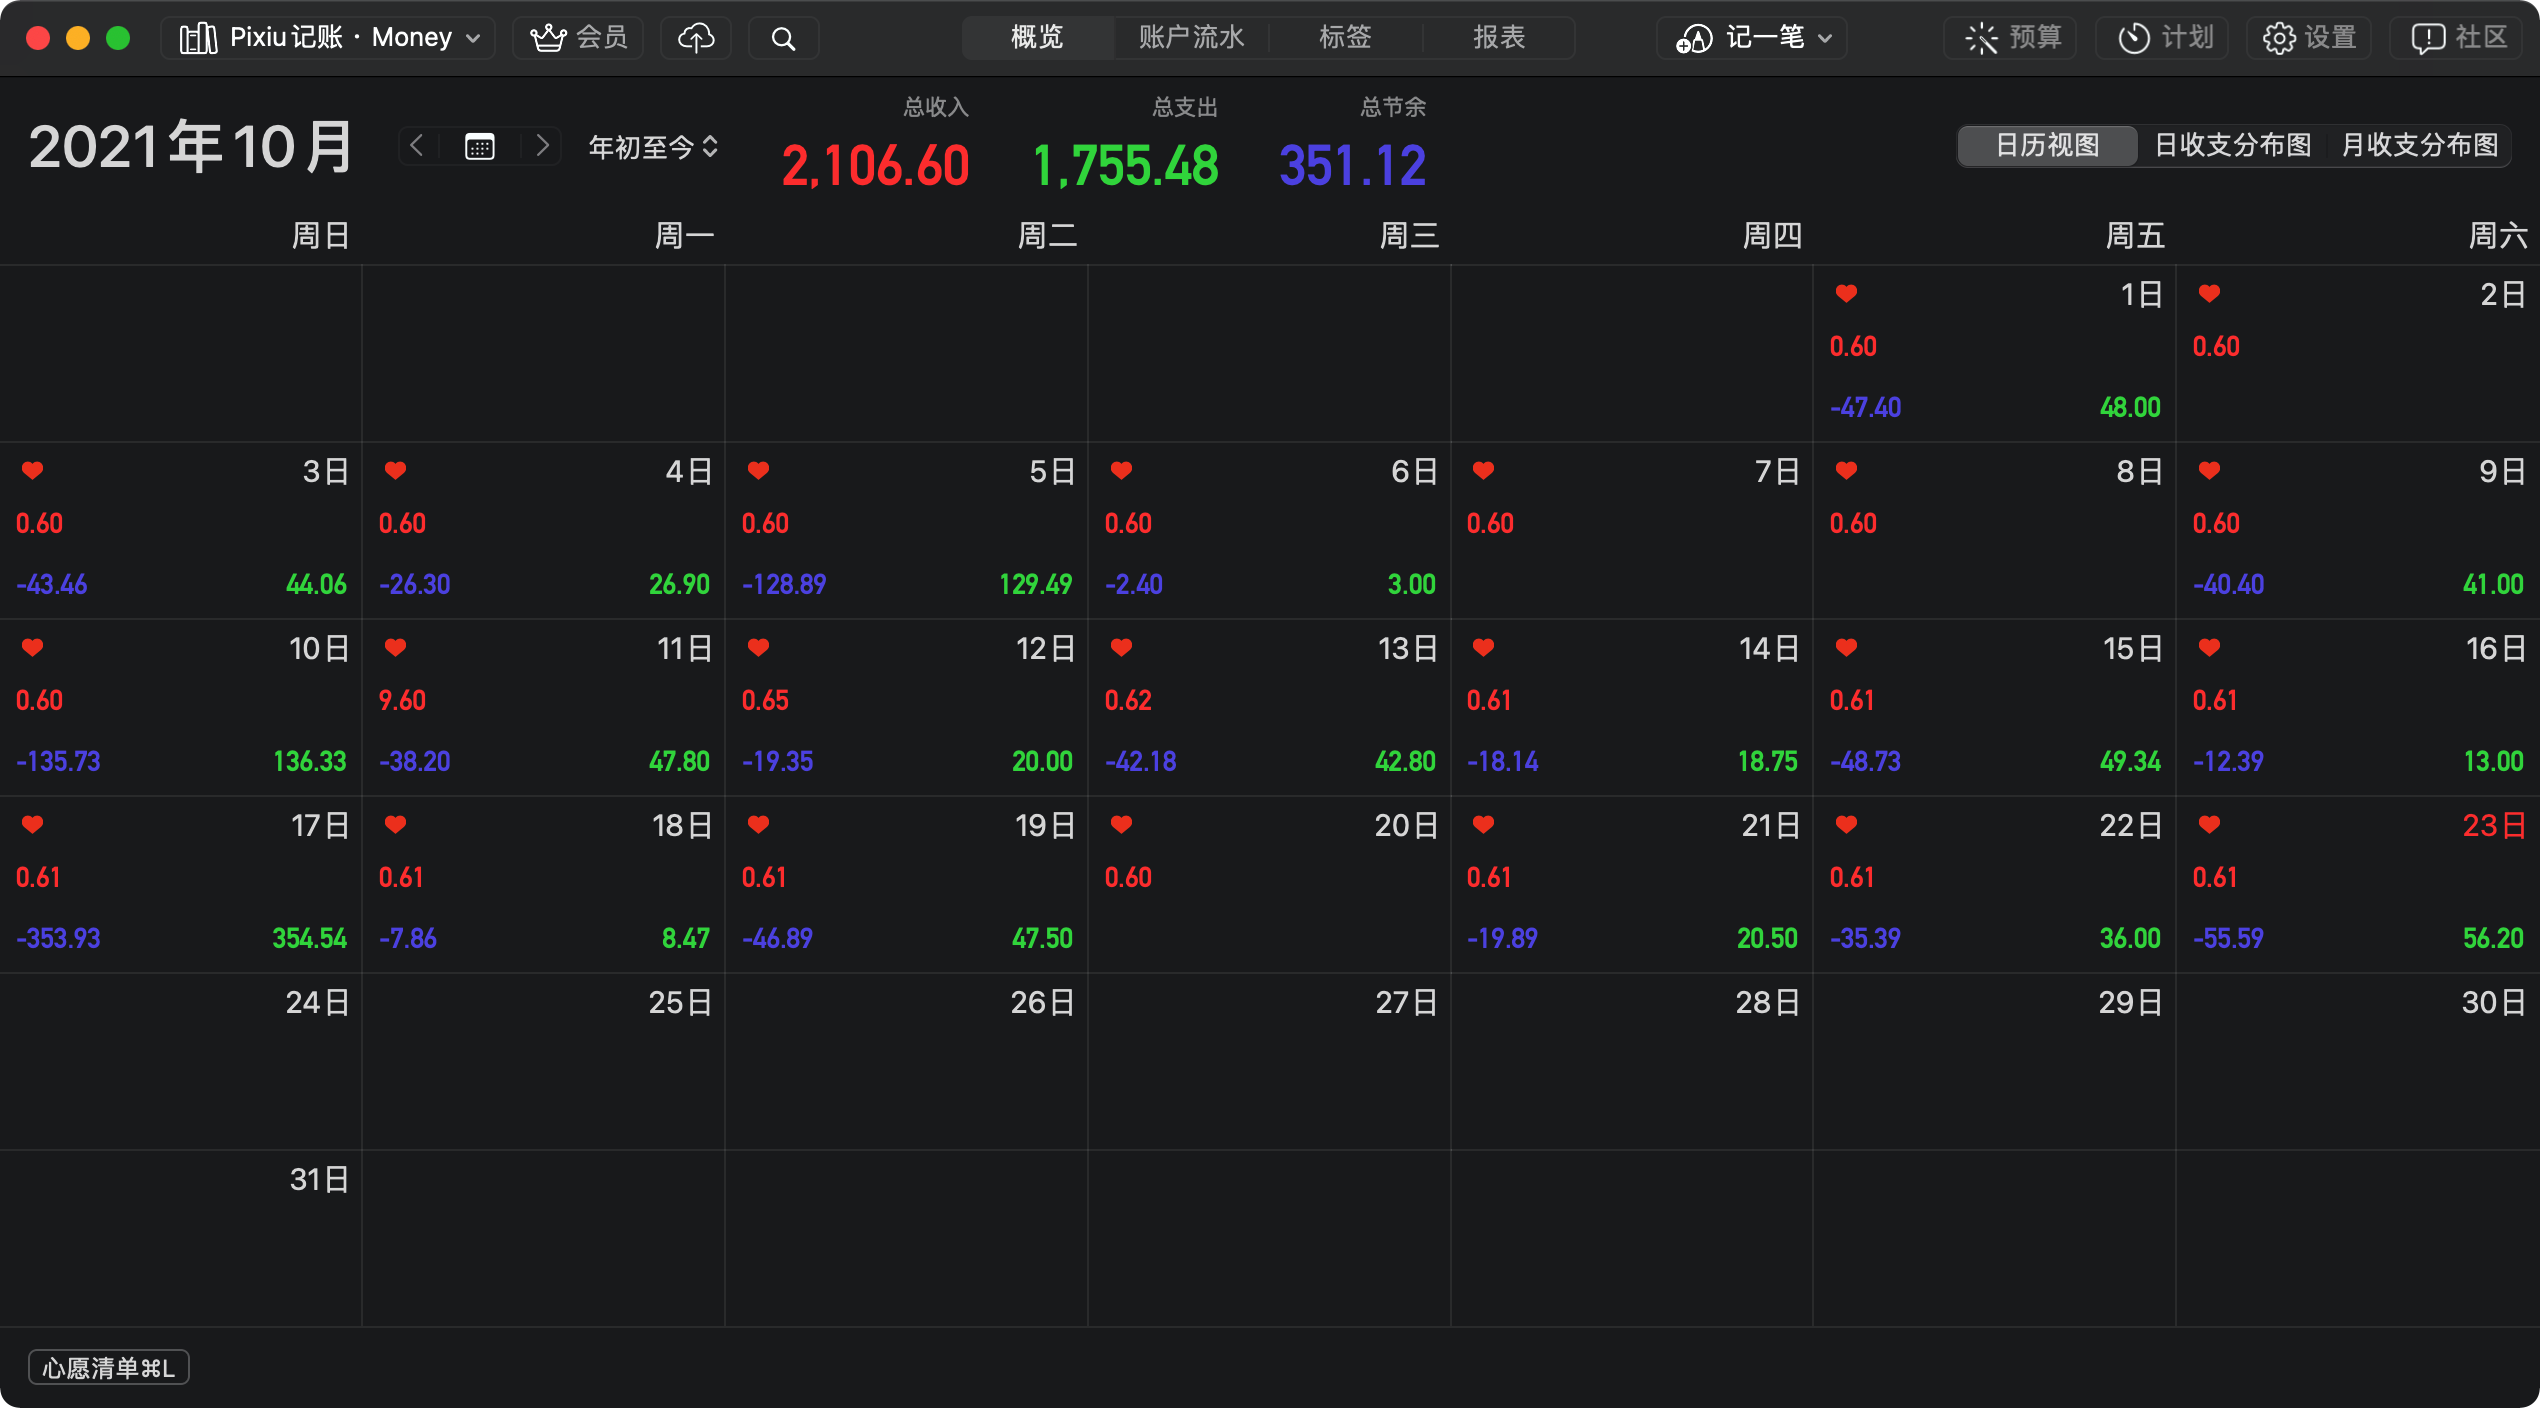Screen dimensions: 2540x1408
Task: Click the search magnifier icon
Action: pos(784,38)
